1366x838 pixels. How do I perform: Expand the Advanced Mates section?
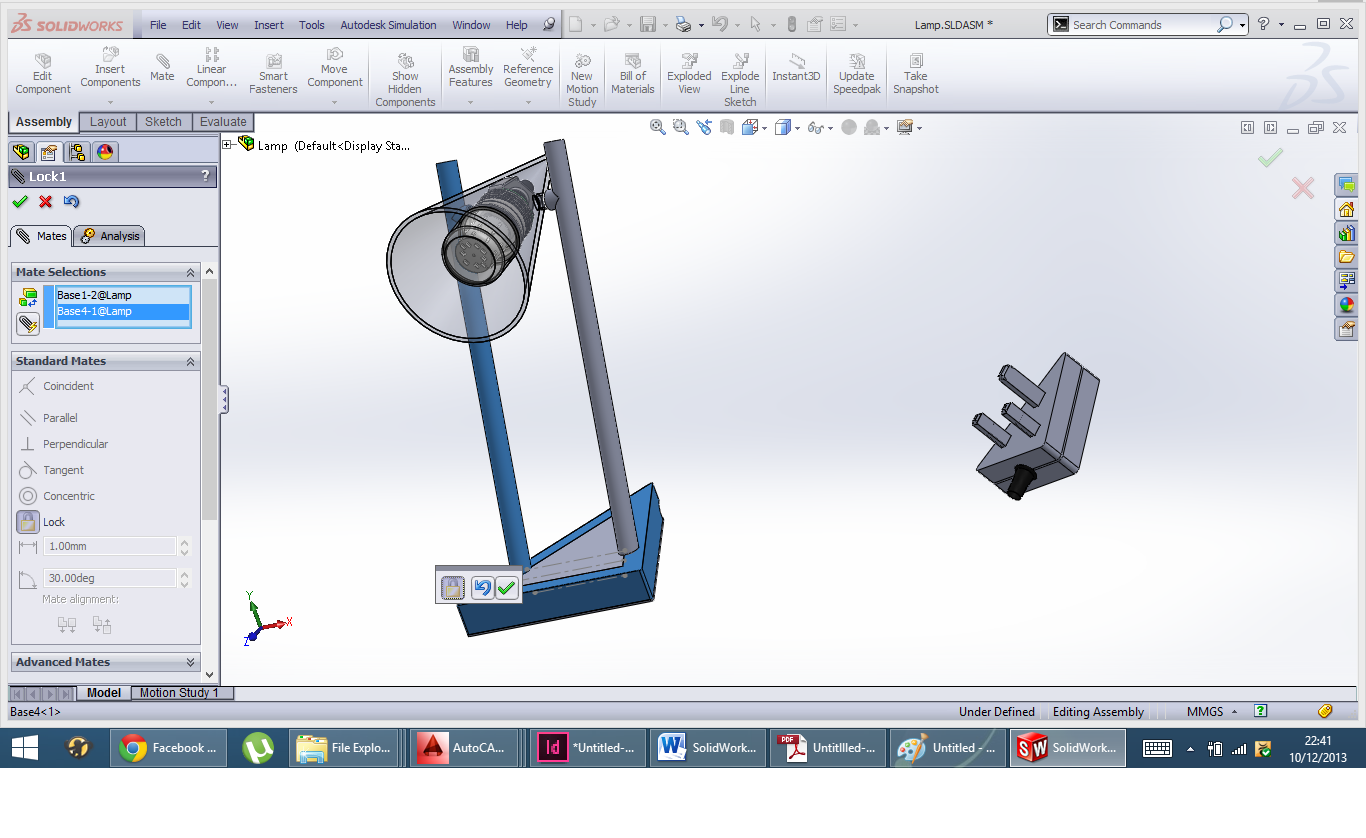190,662
